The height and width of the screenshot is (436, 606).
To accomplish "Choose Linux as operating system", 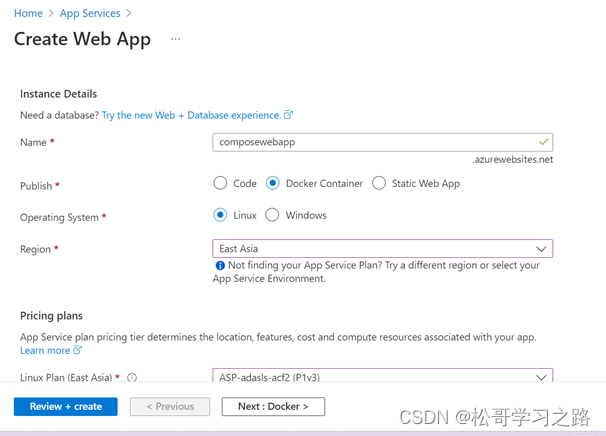I will pyautogui.click(x=220, y=215).
